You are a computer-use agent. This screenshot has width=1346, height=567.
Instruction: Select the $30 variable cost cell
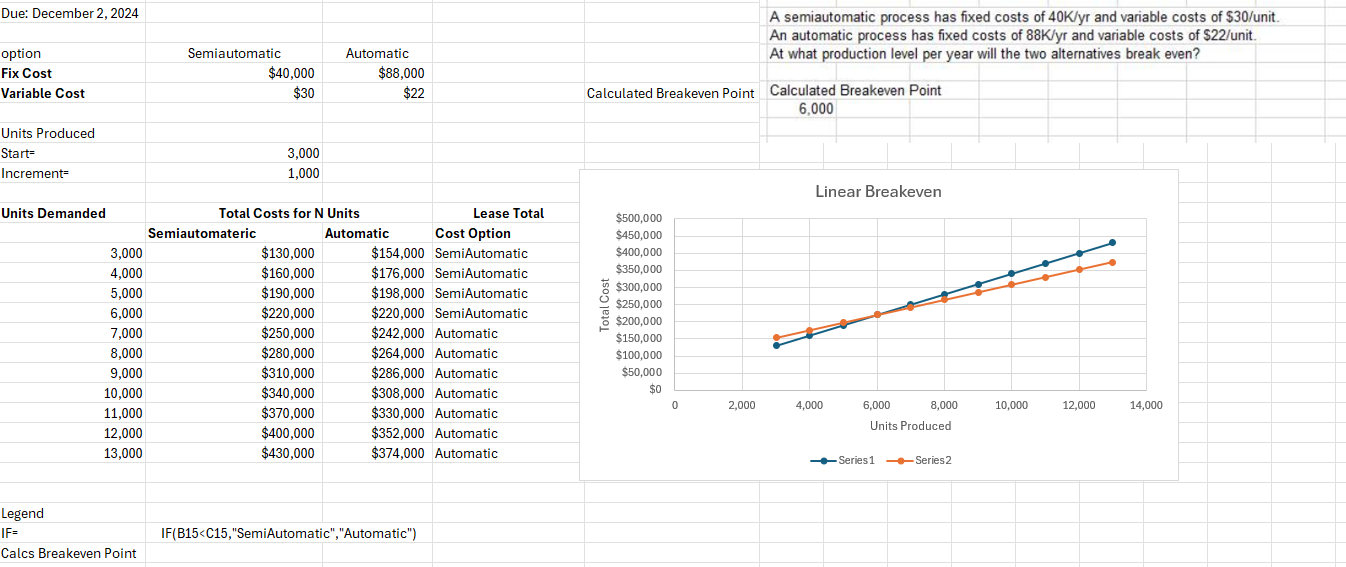click(x=304, y=93)
